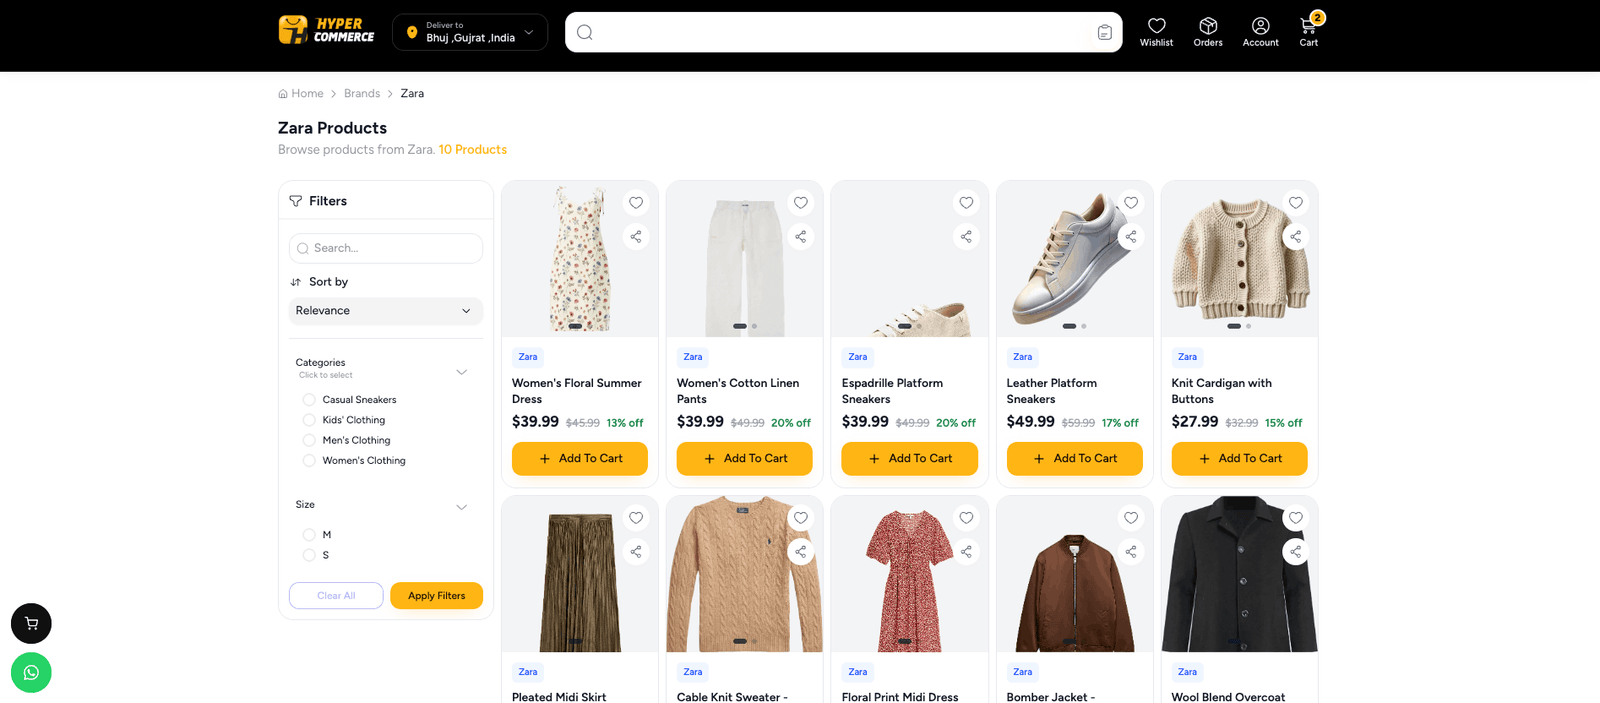The height and width of the screenshot is (703, 1600).
Task: Share the Knit Cardigan with Buttons
Action: 1296,237
